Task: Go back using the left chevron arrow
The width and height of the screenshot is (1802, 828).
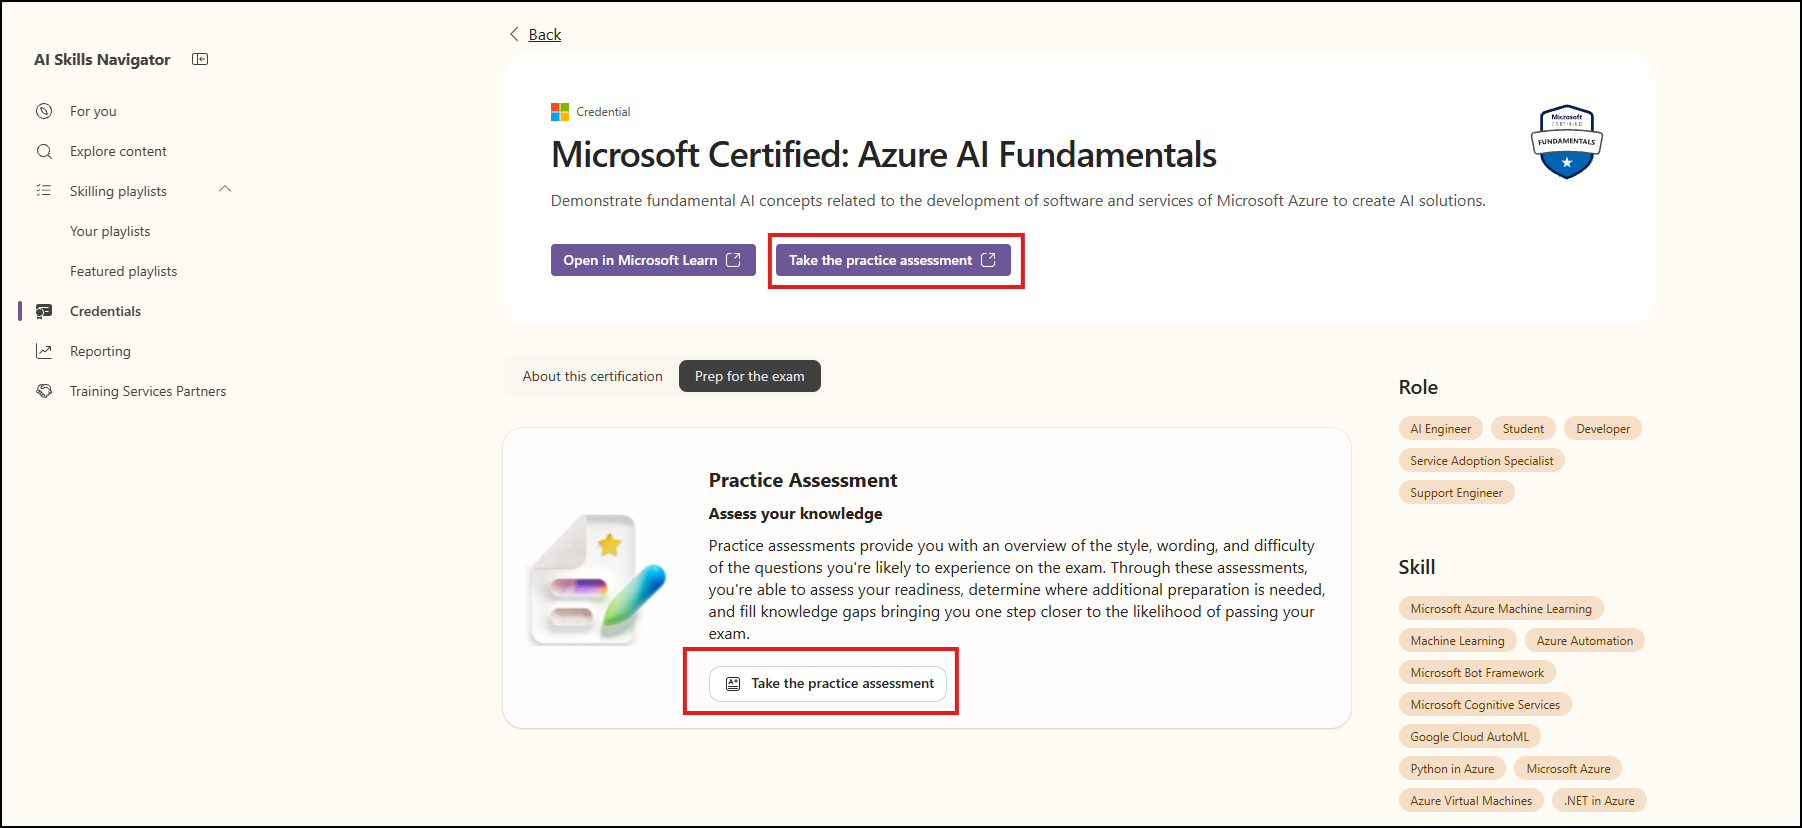Action: pyautogui.click(x=514, y=34)
